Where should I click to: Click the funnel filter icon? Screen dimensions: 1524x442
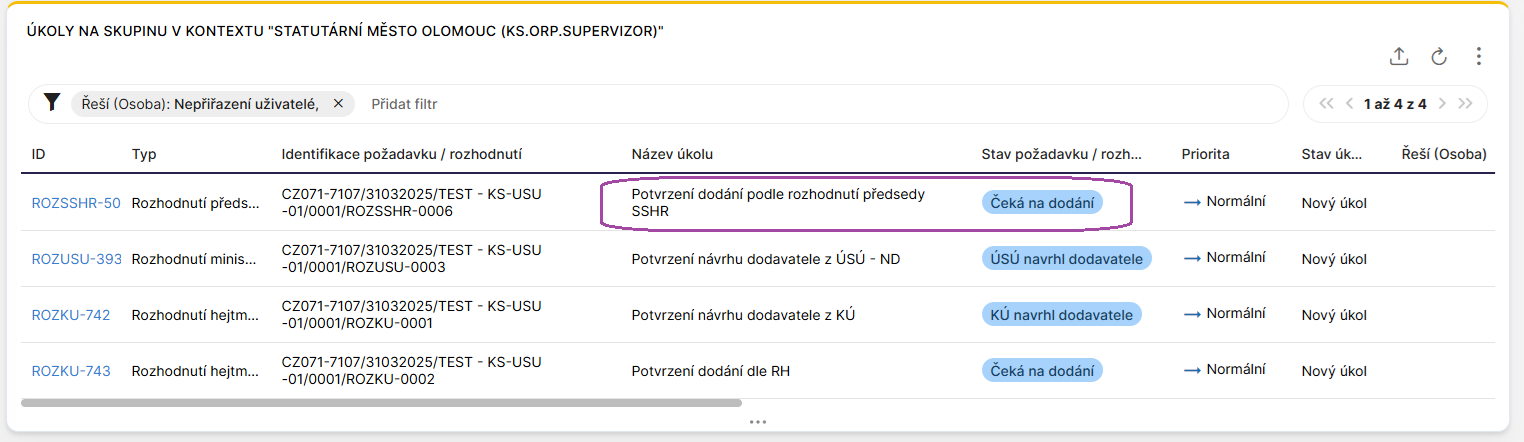click(x=53, y=103)
